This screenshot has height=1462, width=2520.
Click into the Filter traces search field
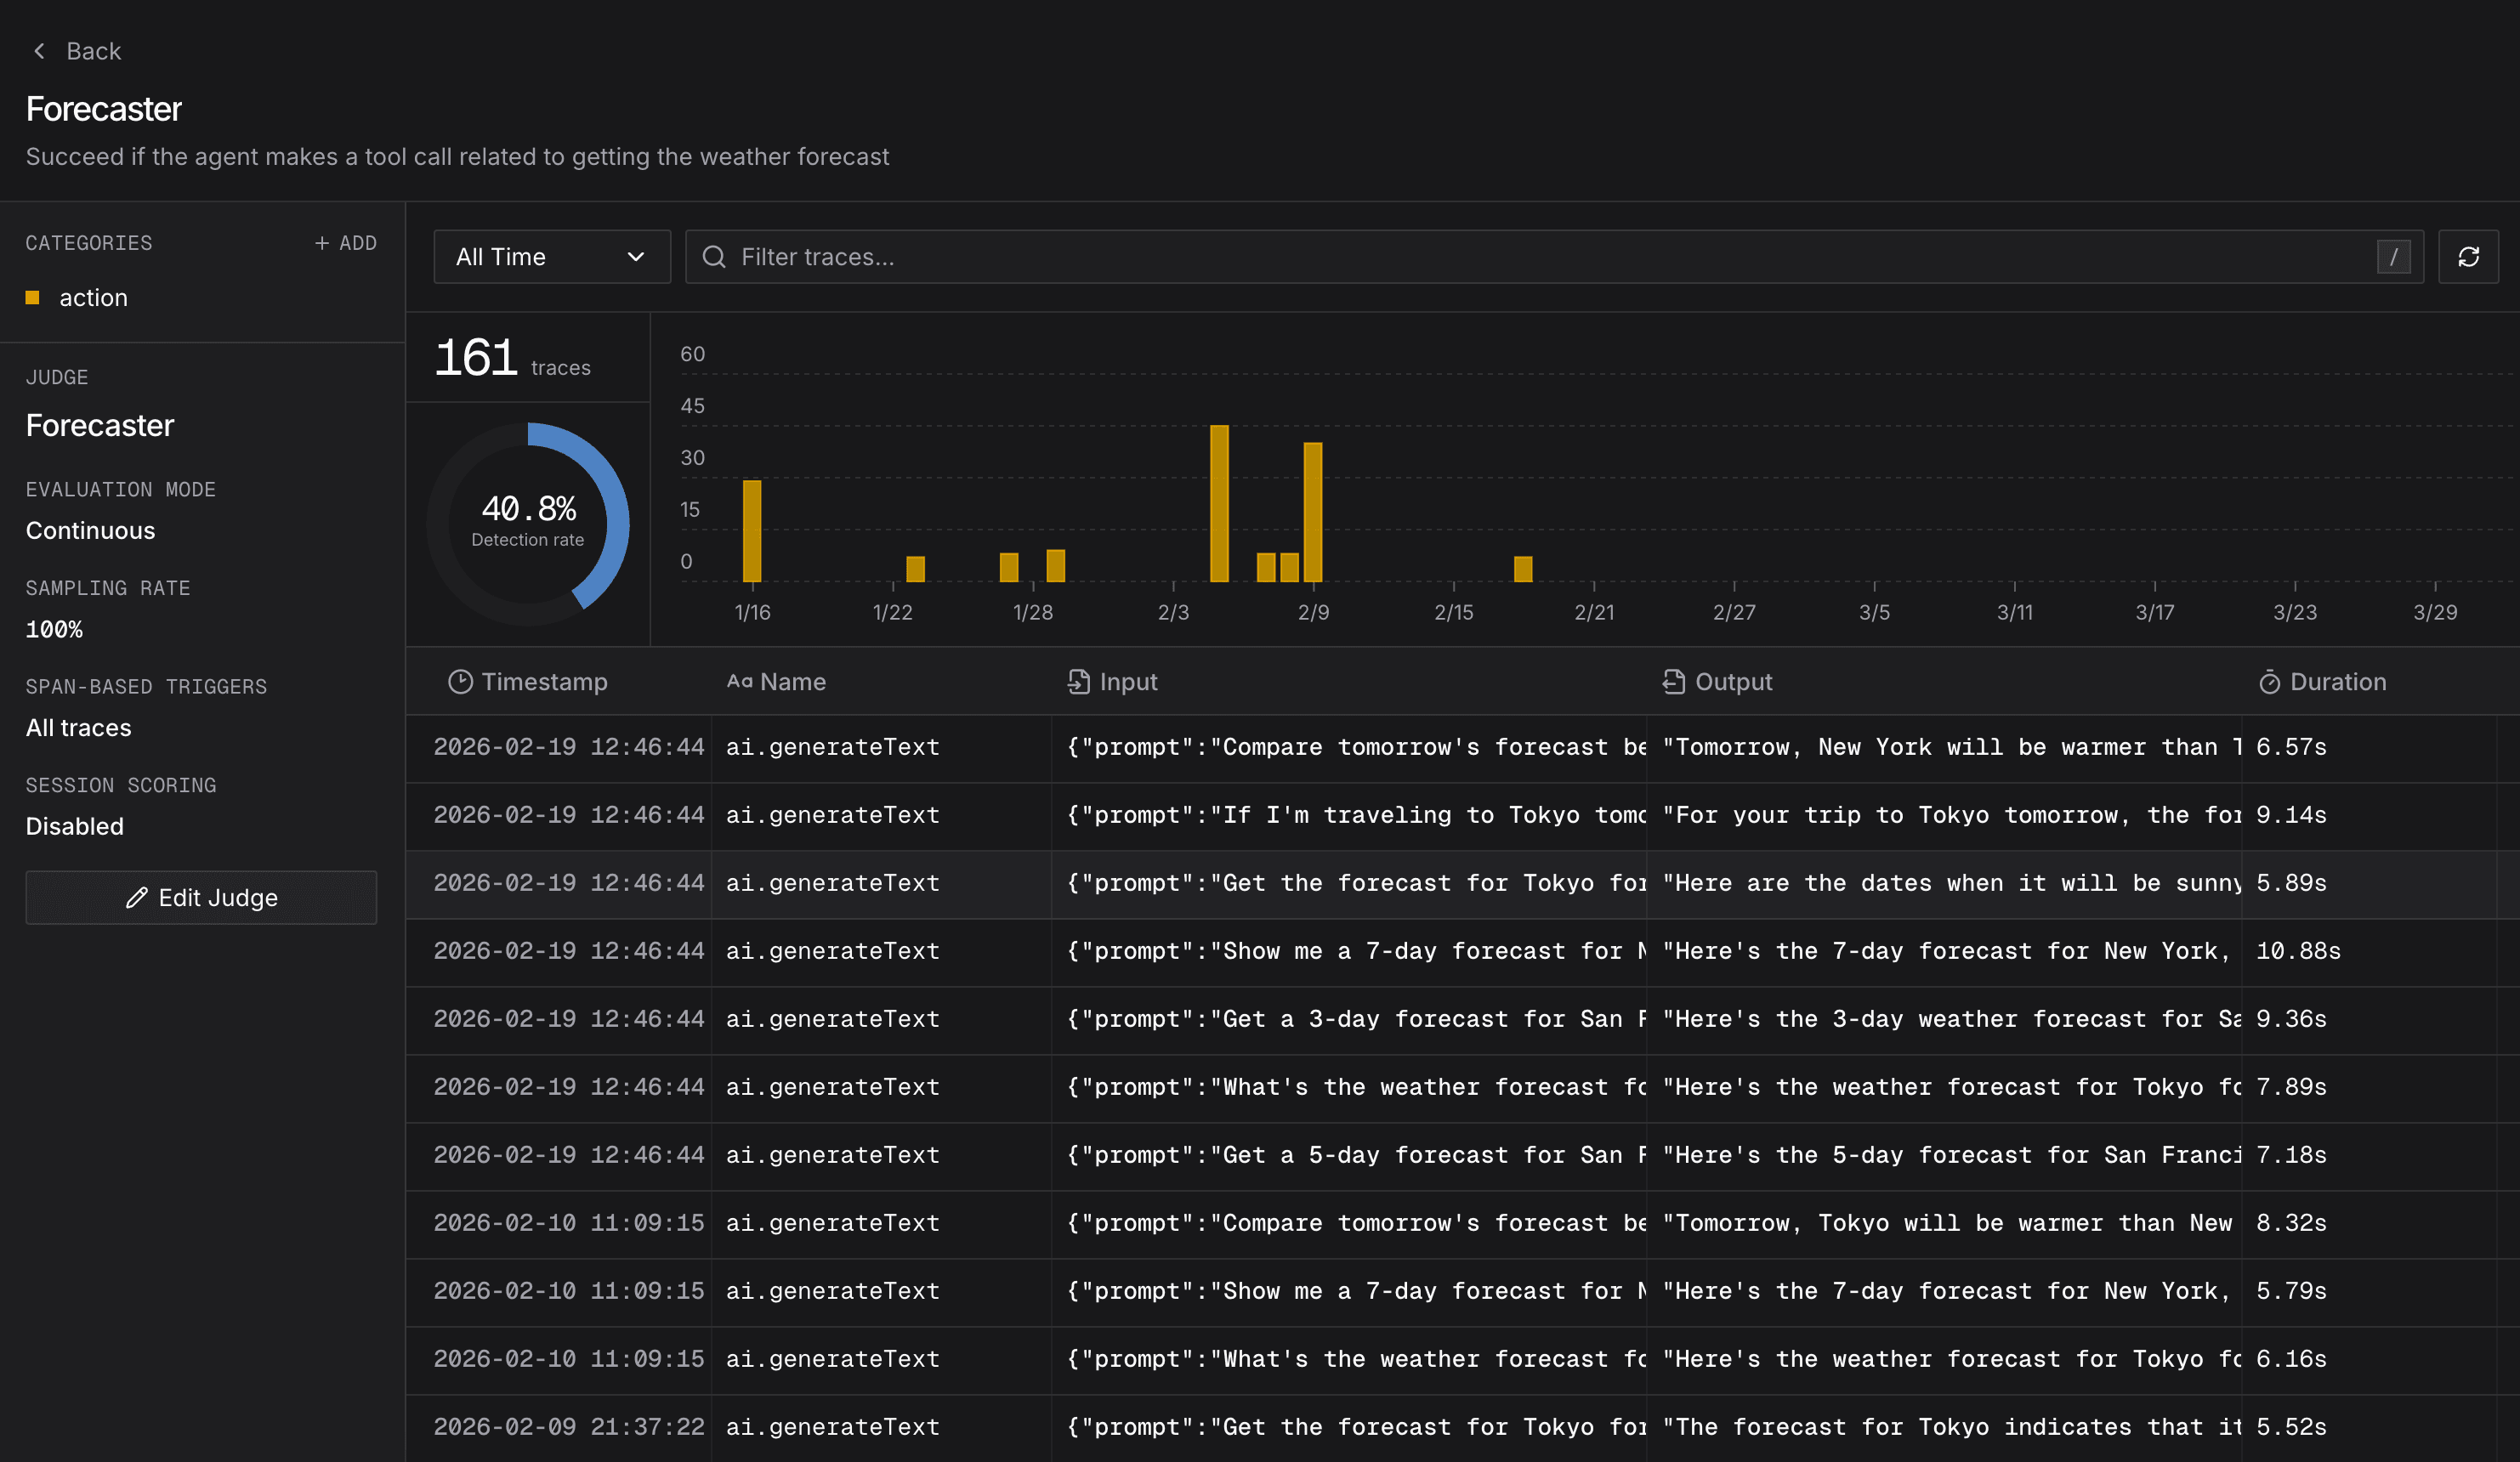(x=1554, y=257)
